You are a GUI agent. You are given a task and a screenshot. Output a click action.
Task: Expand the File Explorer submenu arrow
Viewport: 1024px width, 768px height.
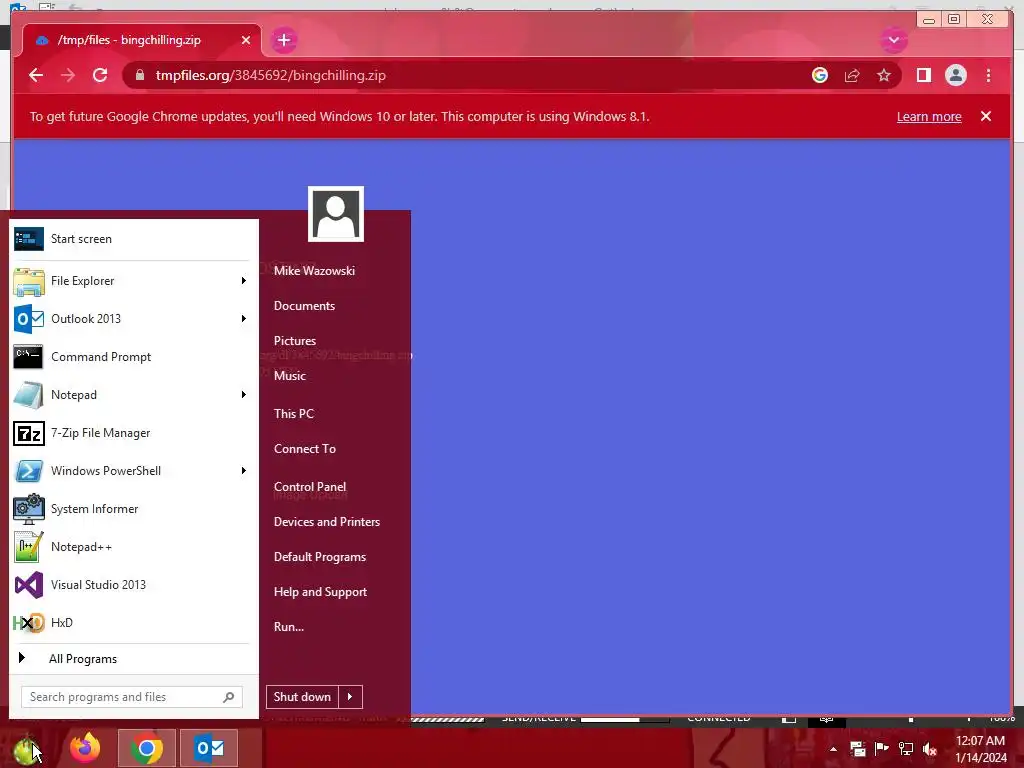click(x=244, y=281)
